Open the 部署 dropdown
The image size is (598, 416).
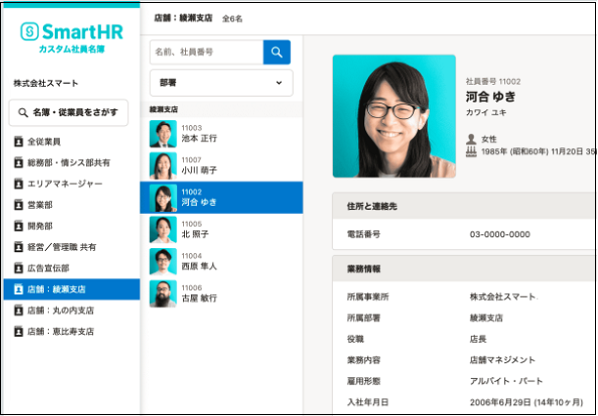[x=222, y=83]
